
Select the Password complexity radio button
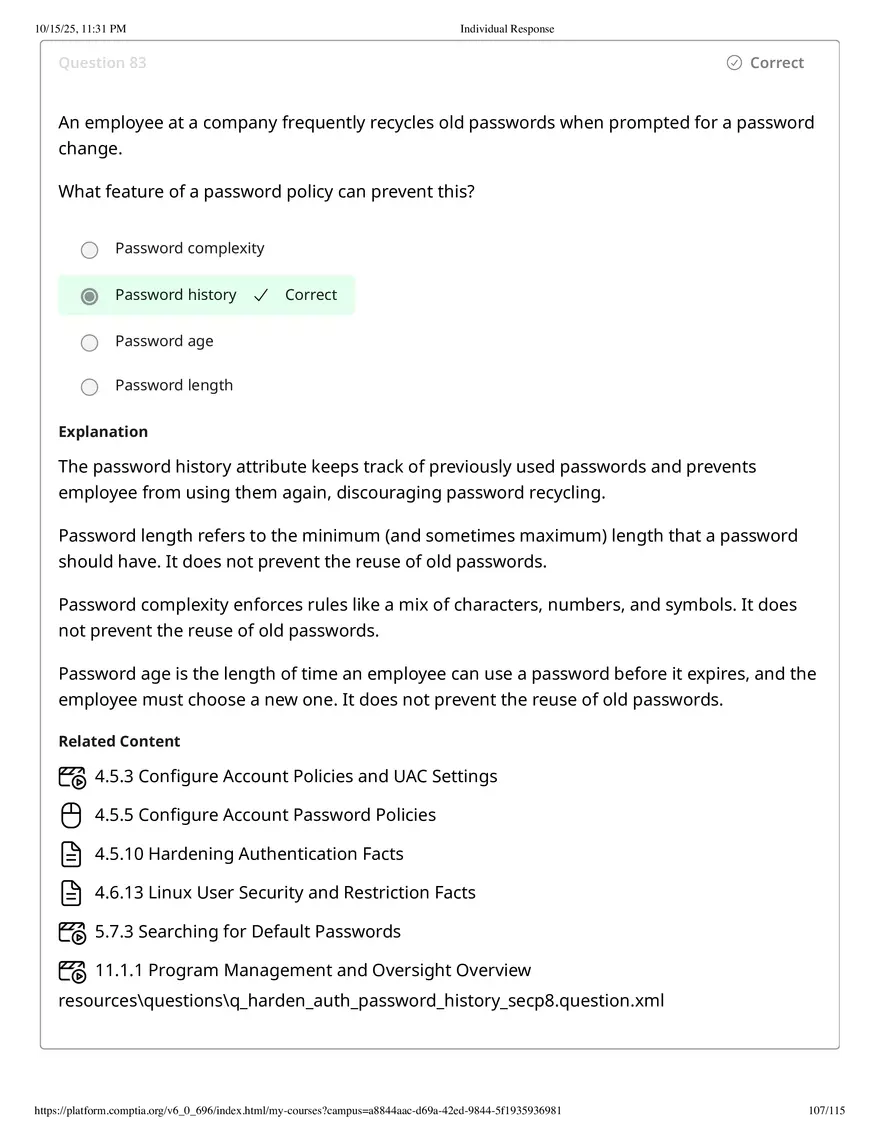[89, 249]
